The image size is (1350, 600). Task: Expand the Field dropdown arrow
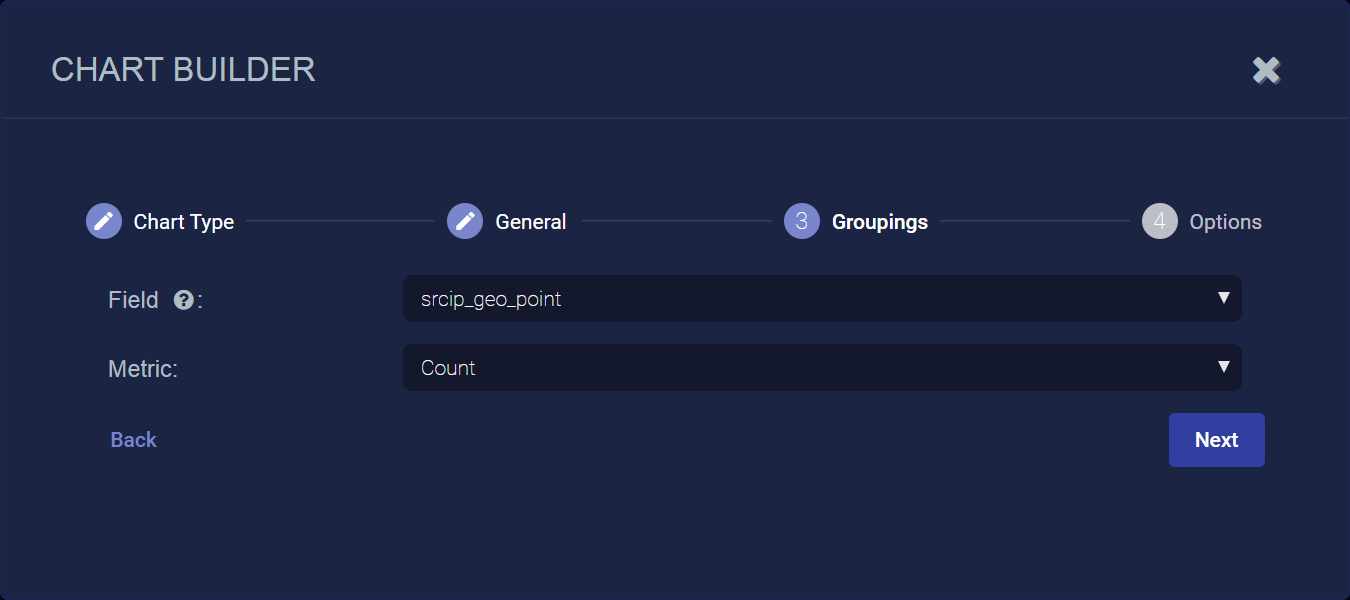pyautogui.click(x=1223, y=298)
